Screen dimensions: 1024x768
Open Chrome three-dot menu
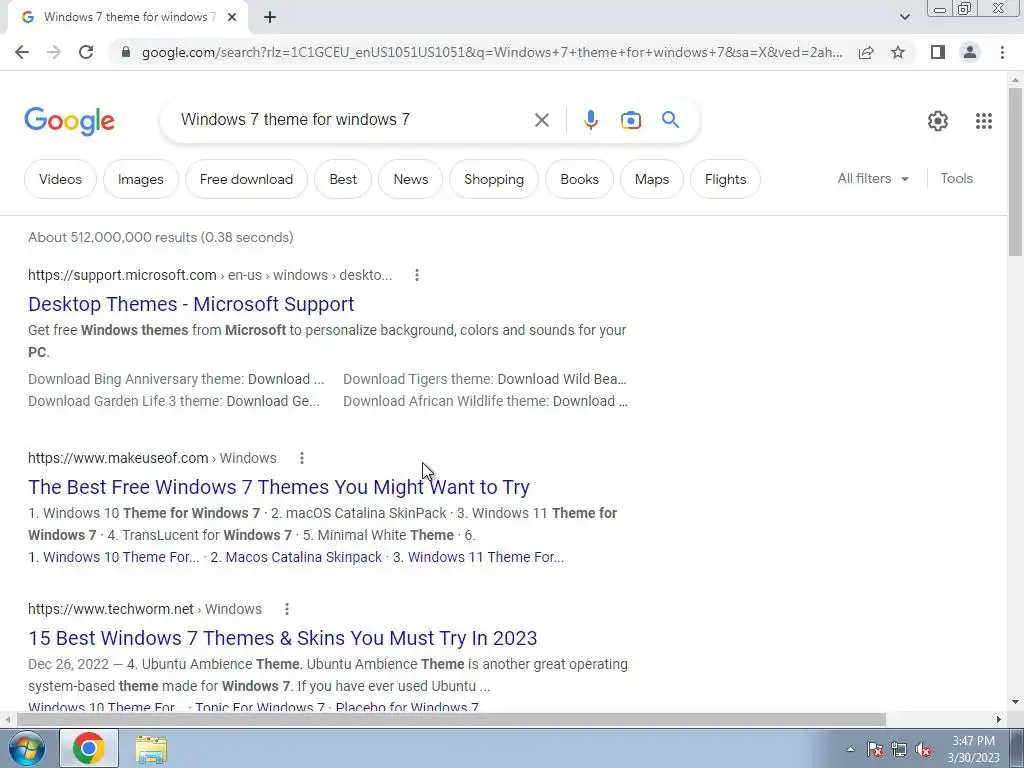[1002, 52]
